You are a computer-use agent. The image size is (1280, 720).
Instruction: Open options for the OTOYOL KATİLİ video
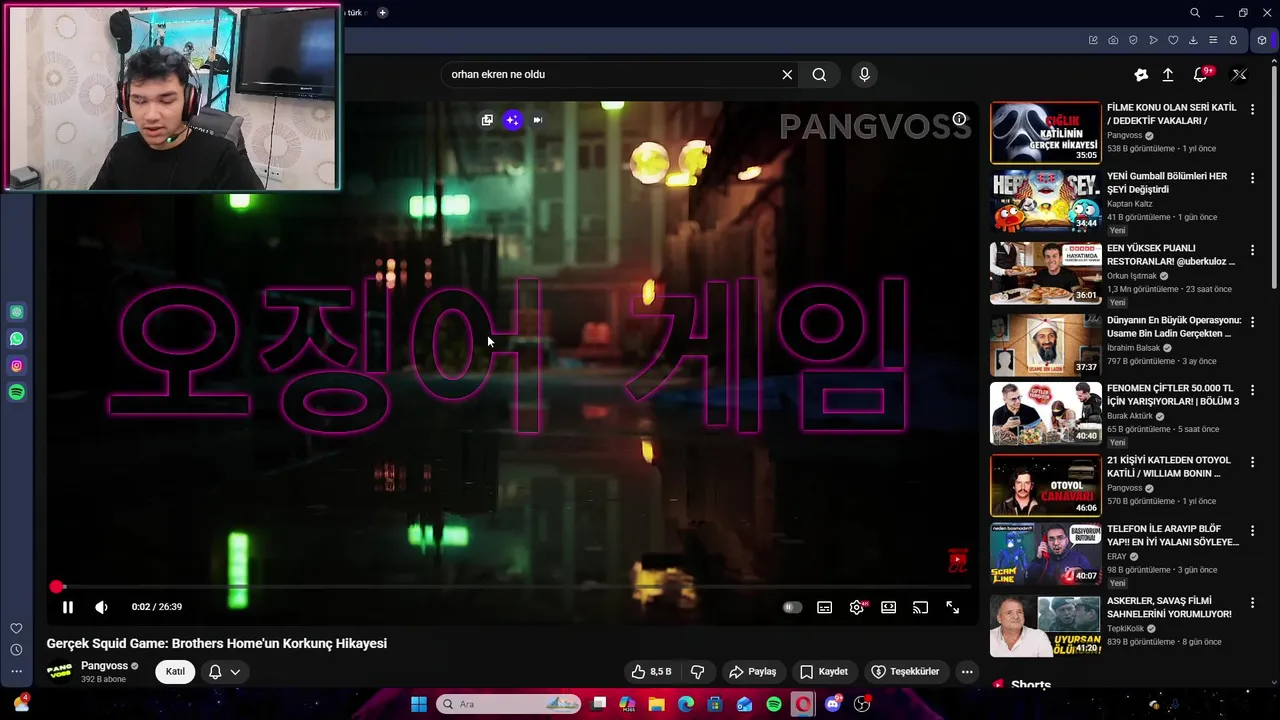[x=1252, y=462]
